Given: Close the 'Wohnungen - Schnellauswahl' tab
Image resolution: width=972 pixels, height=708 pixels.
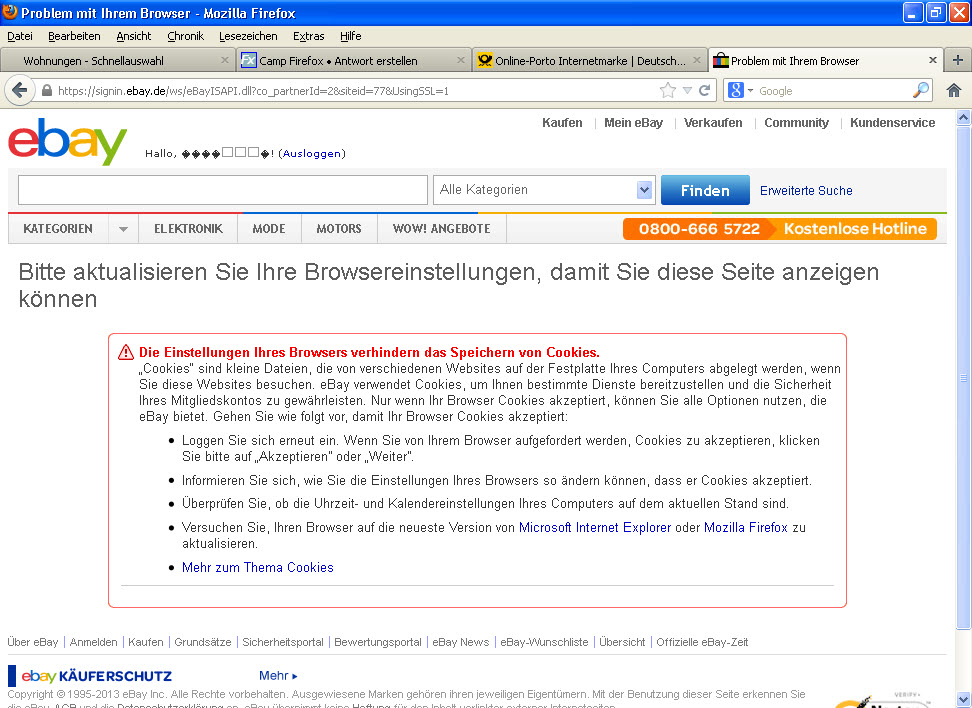Looking at the screenshot, I should pyautogui.click(x=224, y=60).
